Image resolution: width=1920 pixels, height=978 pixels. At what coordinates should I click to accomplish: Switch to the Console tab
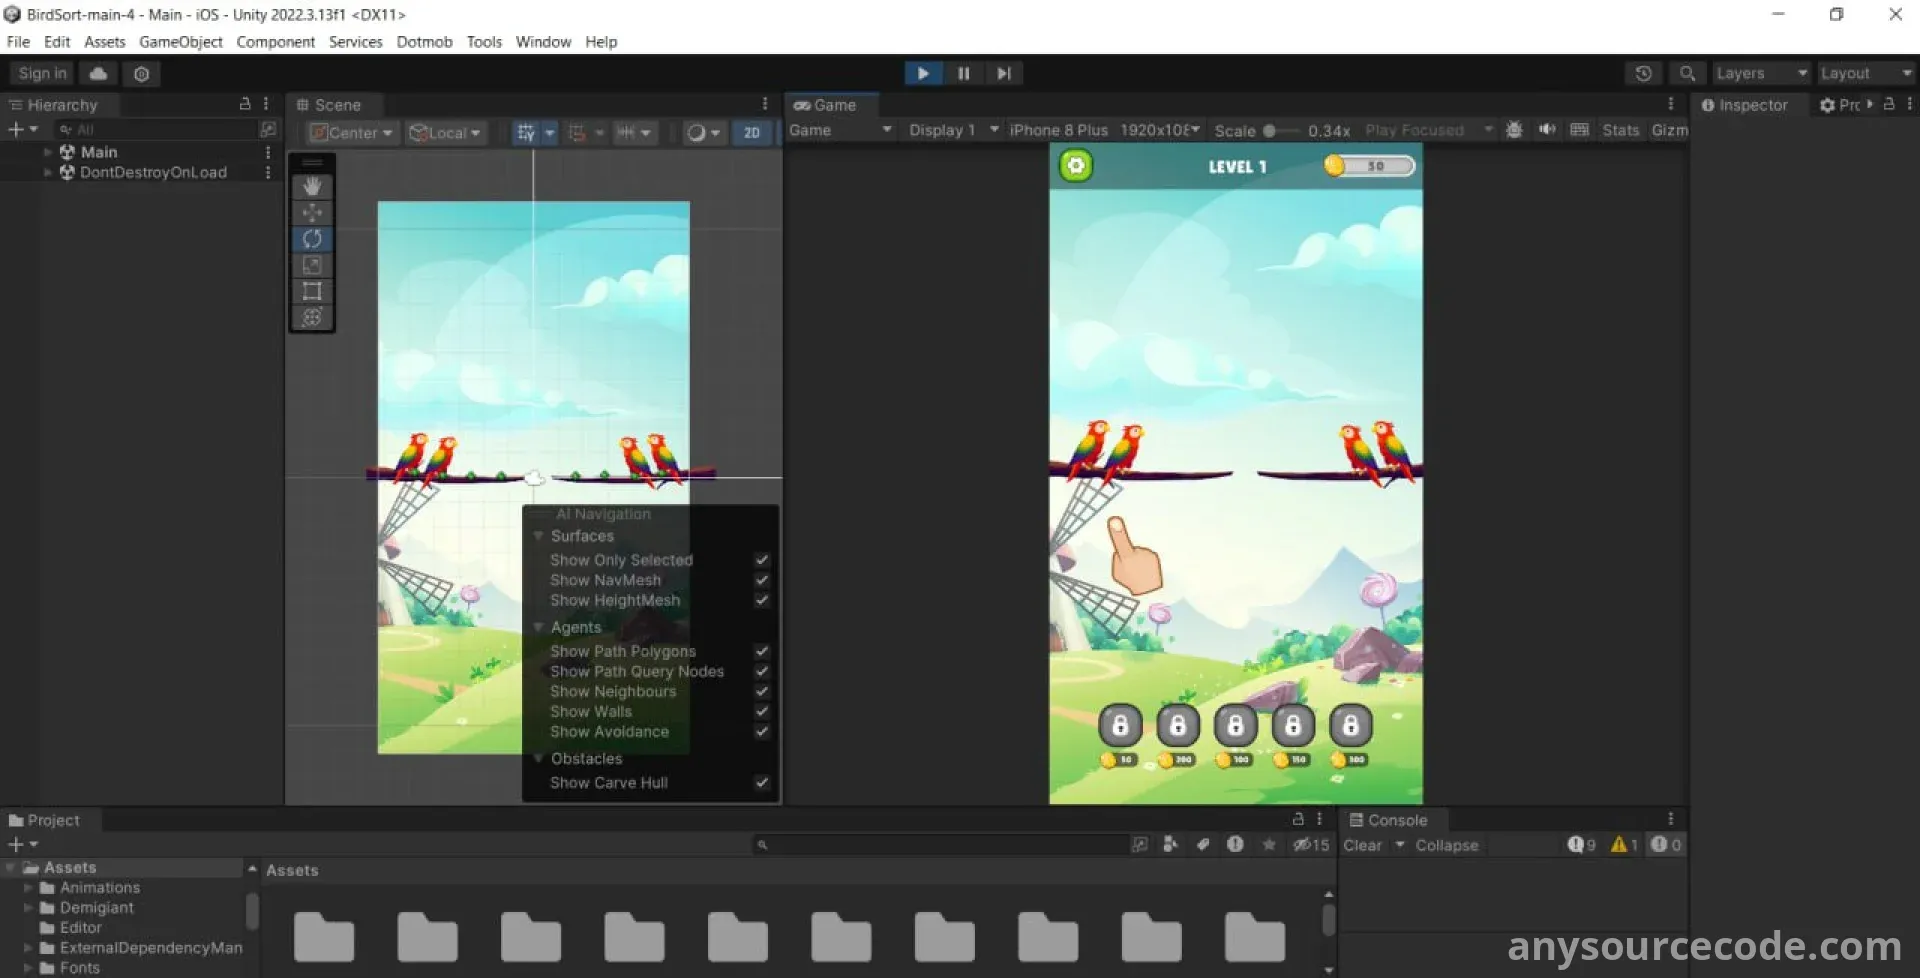click(x=1388, y=820)
